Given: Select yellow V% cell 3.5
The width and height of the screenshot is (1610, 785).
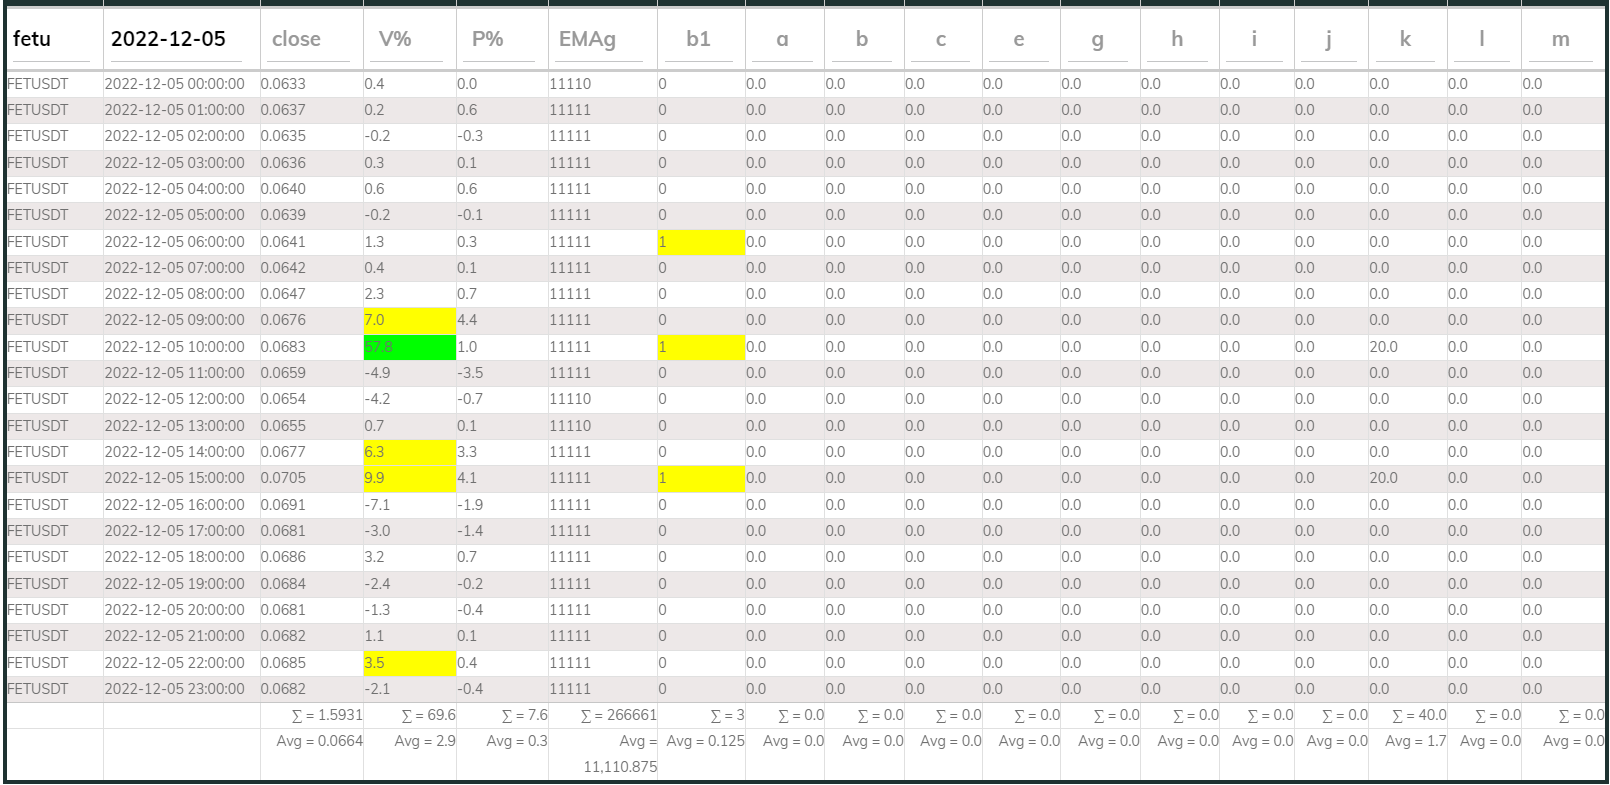Looking at the screenshot, I should point(409,663).
